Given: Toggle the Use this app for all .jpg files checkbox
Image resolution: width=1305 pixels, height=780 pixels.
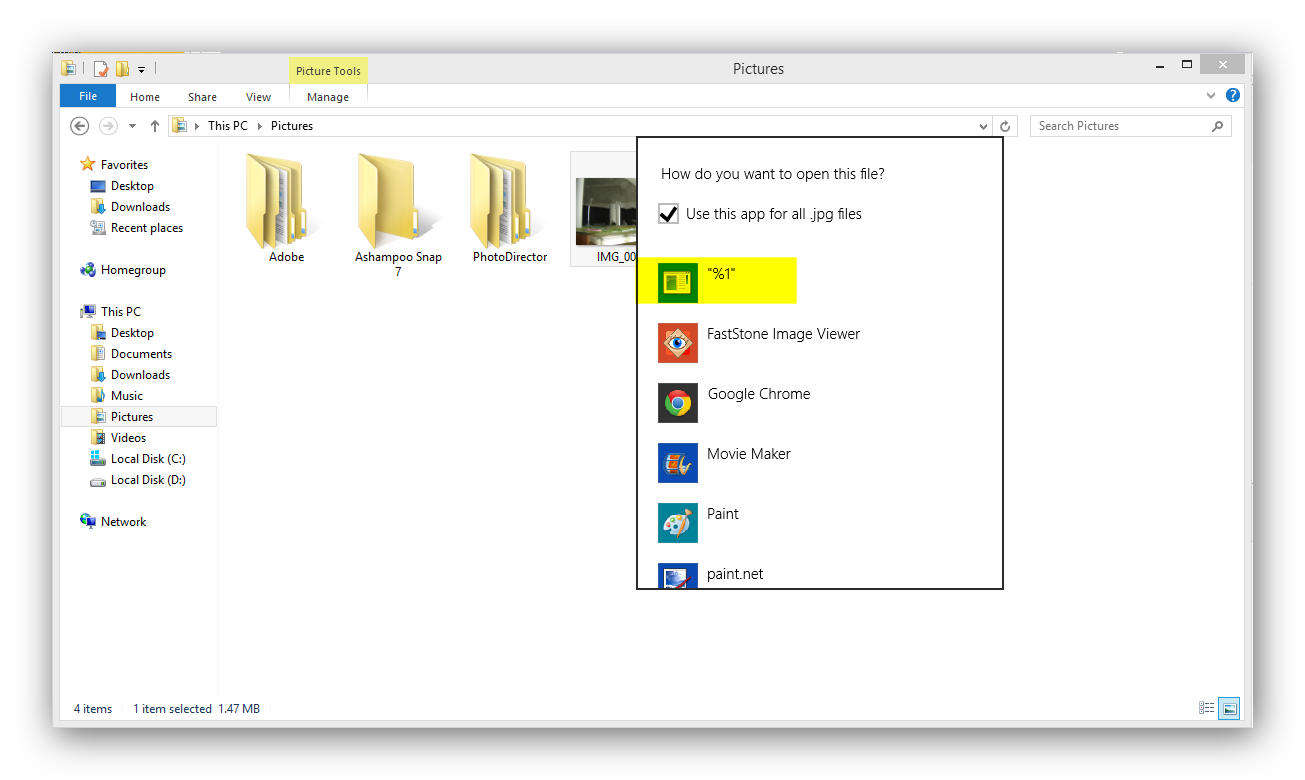Looking at the screenshot, I should (x=669, y=214).
